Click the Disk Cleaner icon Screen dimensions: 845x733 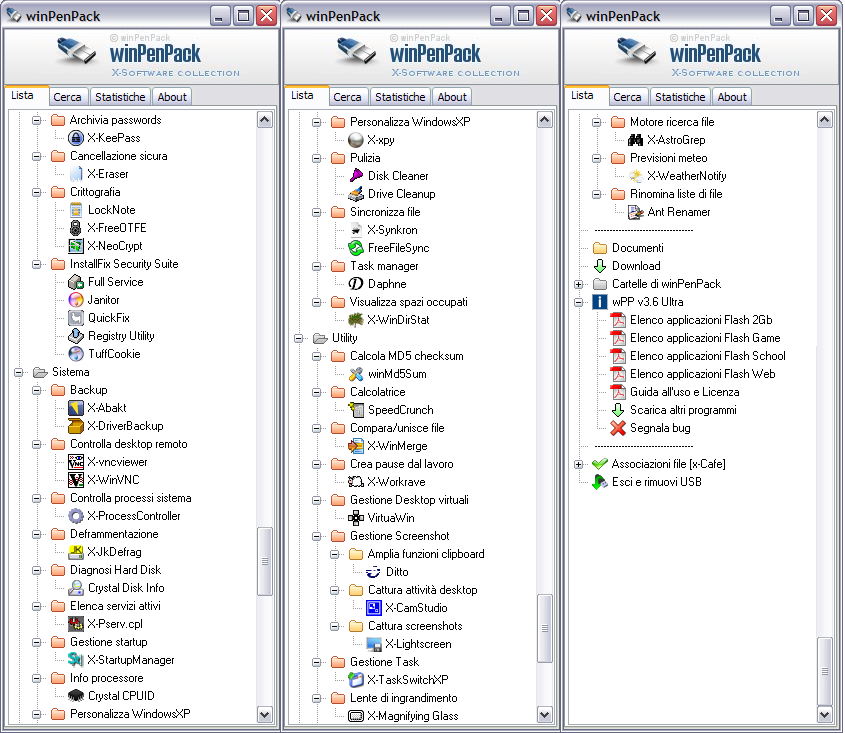pos(356,176)
